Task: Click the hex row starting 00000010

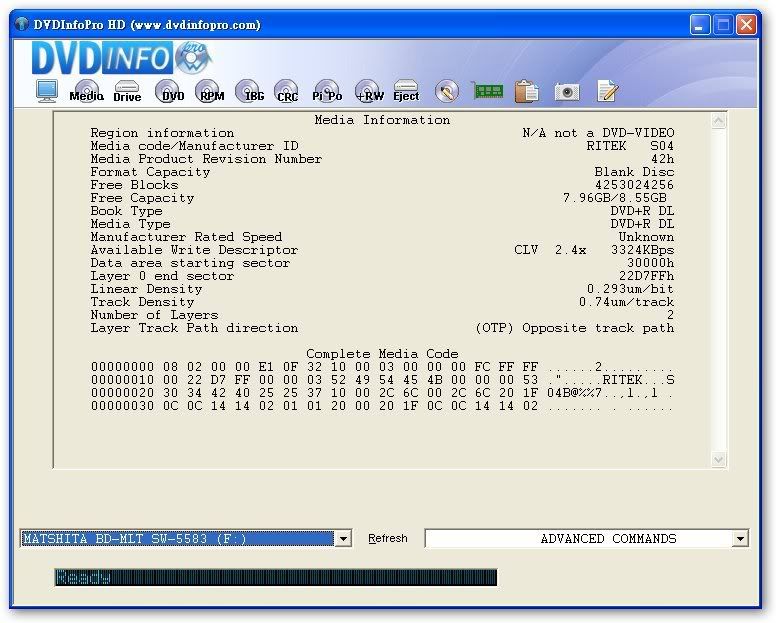Action: click(382, 380)
